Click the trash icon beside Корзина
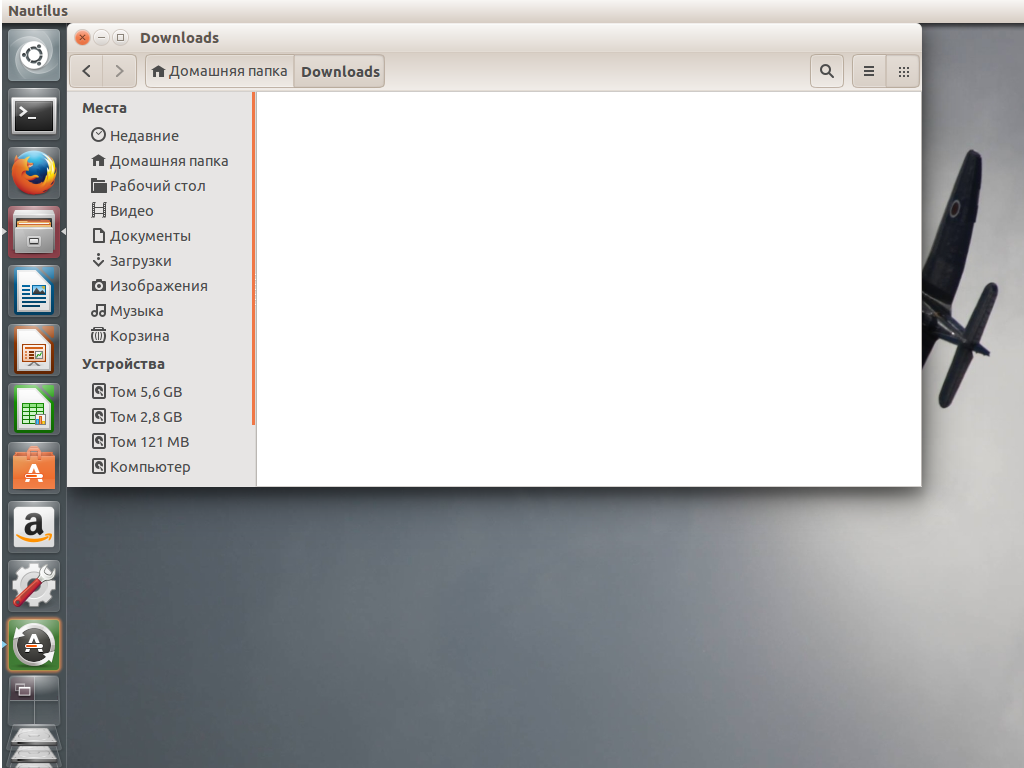This screenshot has height=768, width=1024. (99, 335)
